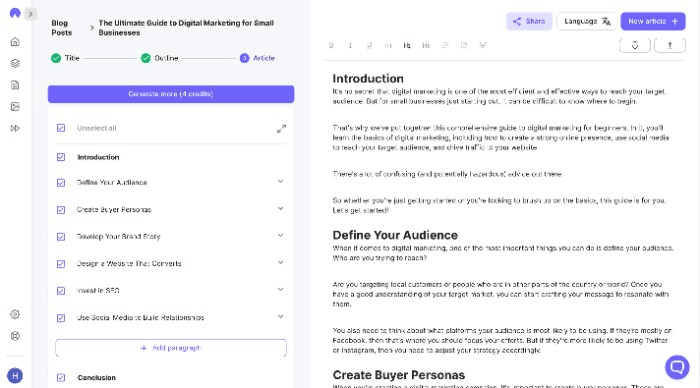
Task: Uncheck the Invest in SEO checkbox
Action: [x=61, y=291]
